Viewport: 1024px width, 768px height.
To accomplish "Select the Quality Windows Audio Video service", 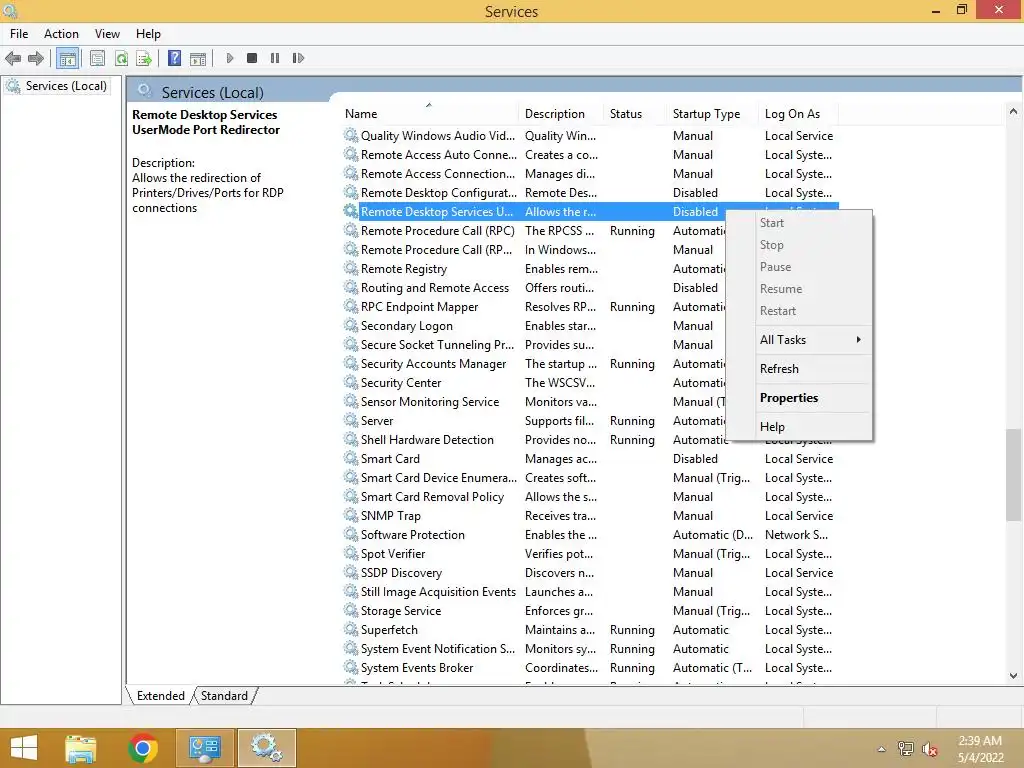I will 438,135.
